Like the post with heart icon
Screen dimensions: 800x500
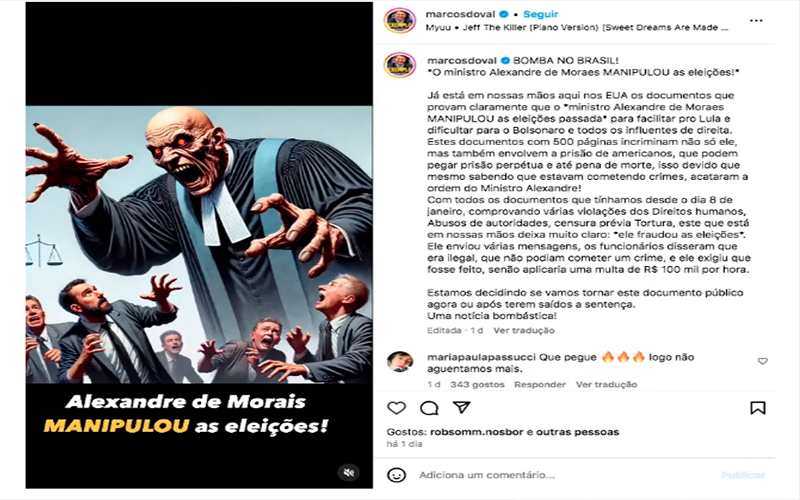click(x=396, y=408)
